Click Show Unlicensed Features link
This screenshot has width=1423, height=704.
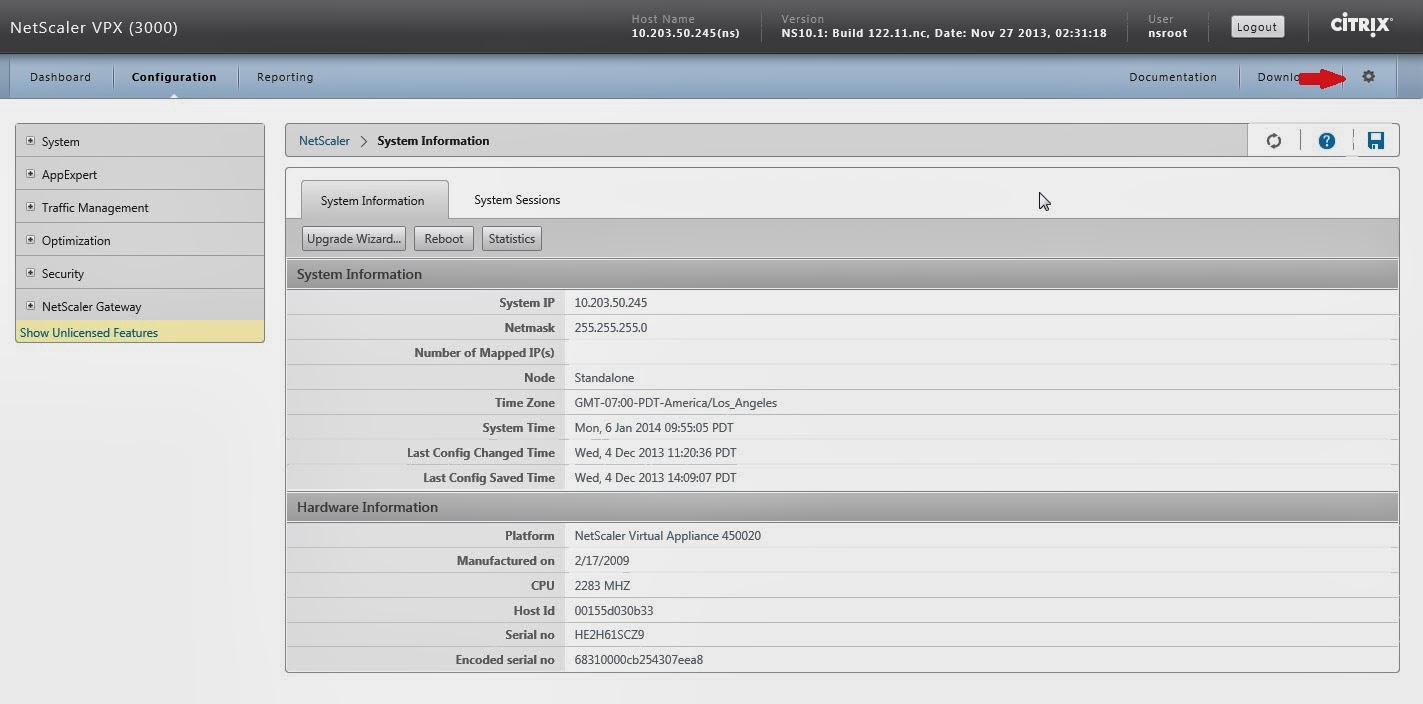[x=89, y=333]
